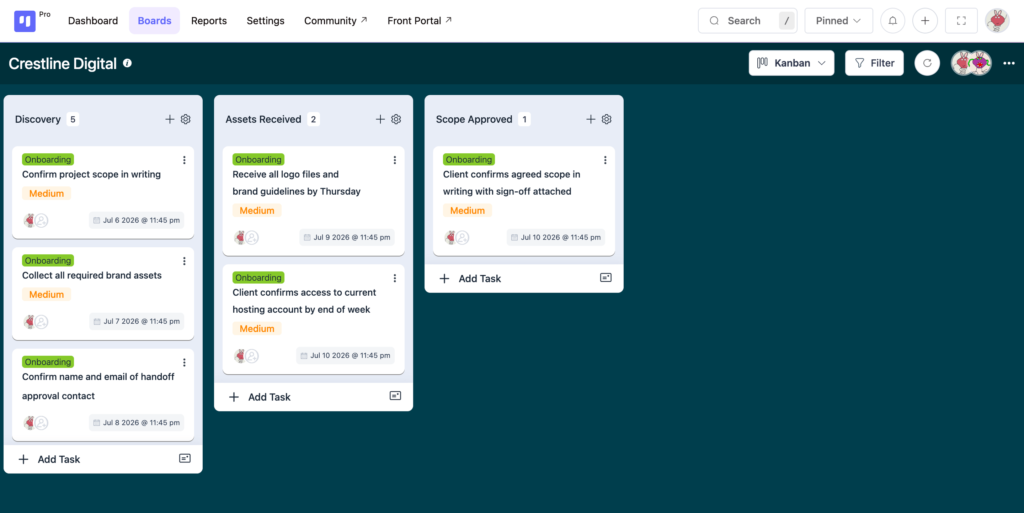Go to Dashboard
Viewport: 1024px width, 513px height.
coord(93,21)
